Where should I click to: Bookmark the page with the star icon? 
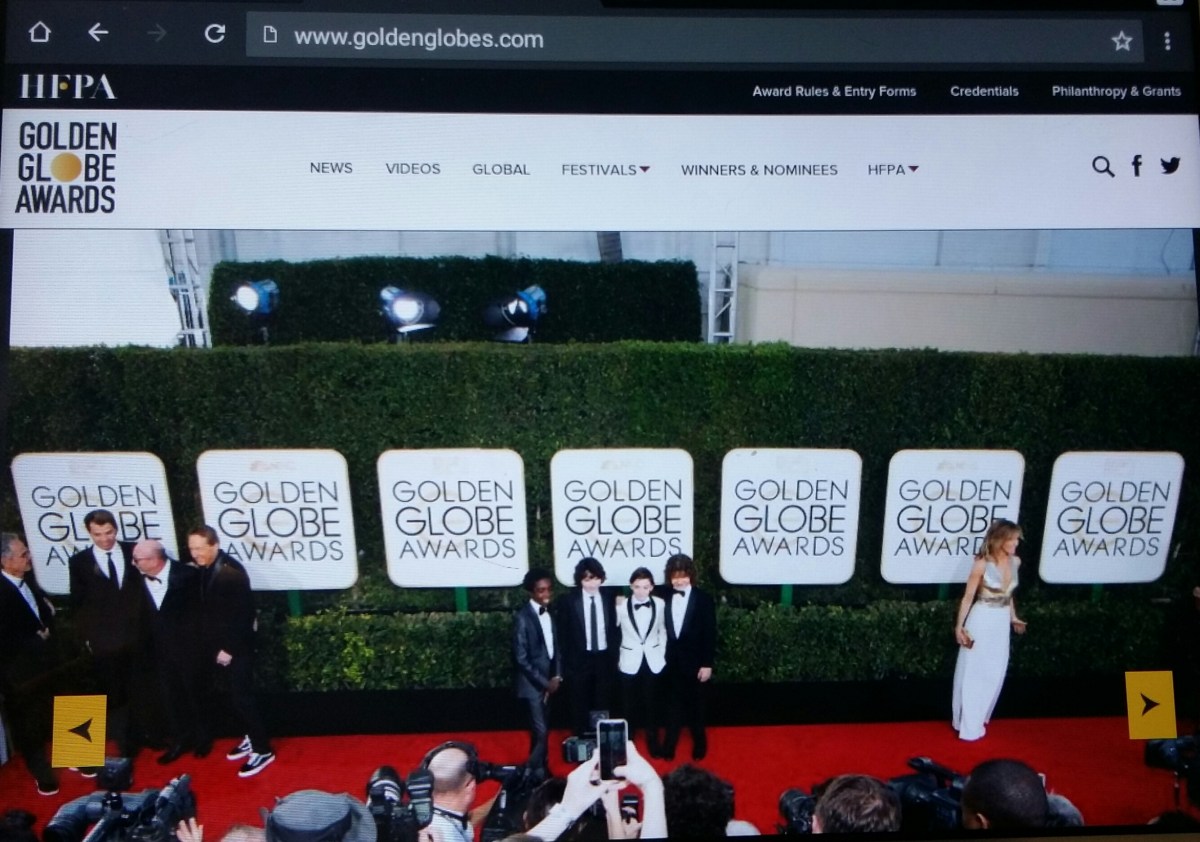pyautogui.click(x=1122, y=40)
